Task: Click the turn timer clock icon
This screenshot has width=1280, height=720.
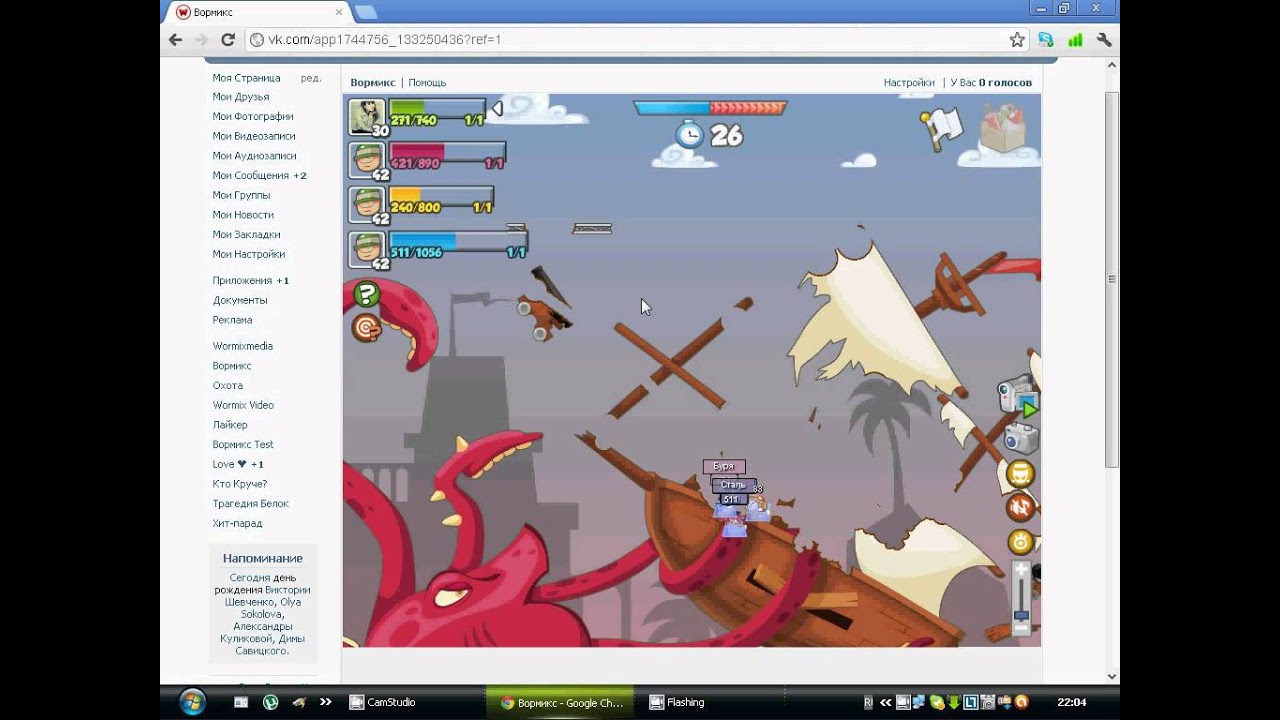Action: pyautogui.click(x=690, y=135)
